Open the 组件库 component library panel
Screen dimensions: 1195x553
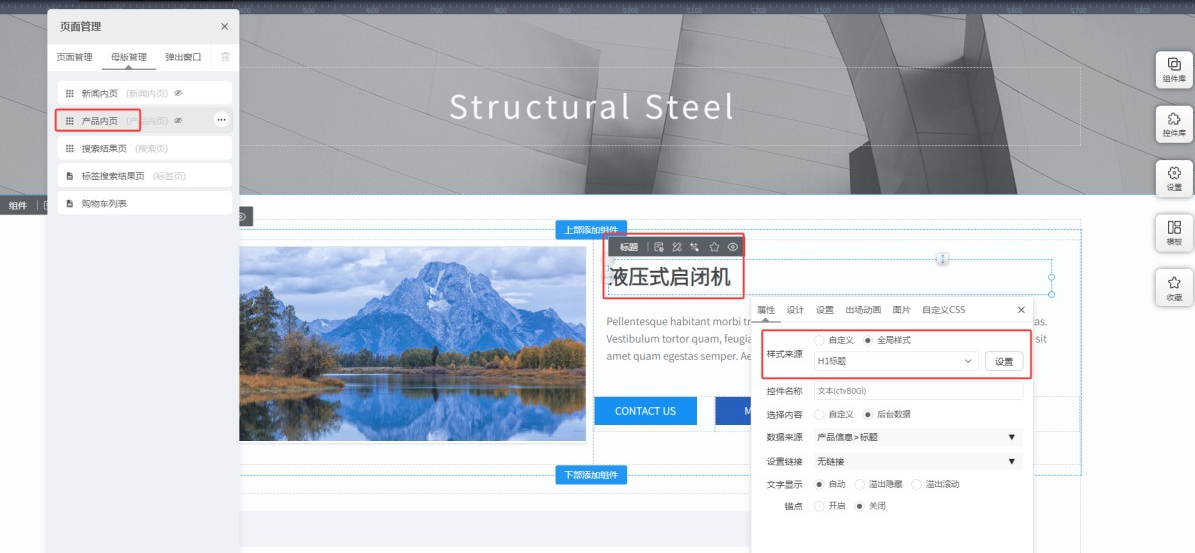pos(1174,69)
